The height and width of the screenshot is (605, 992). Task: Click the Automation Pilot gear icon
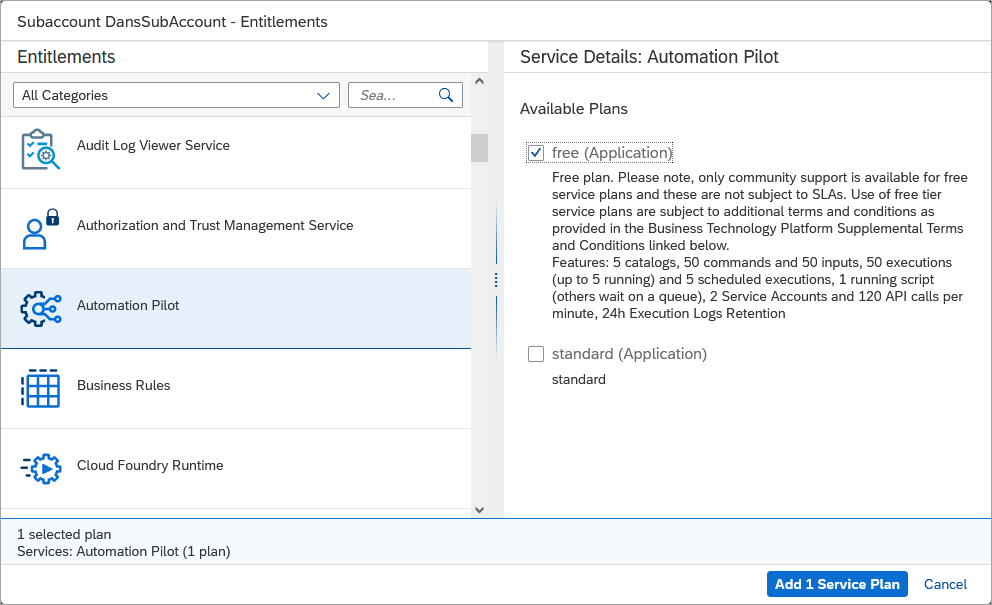[x=40, y=309]
